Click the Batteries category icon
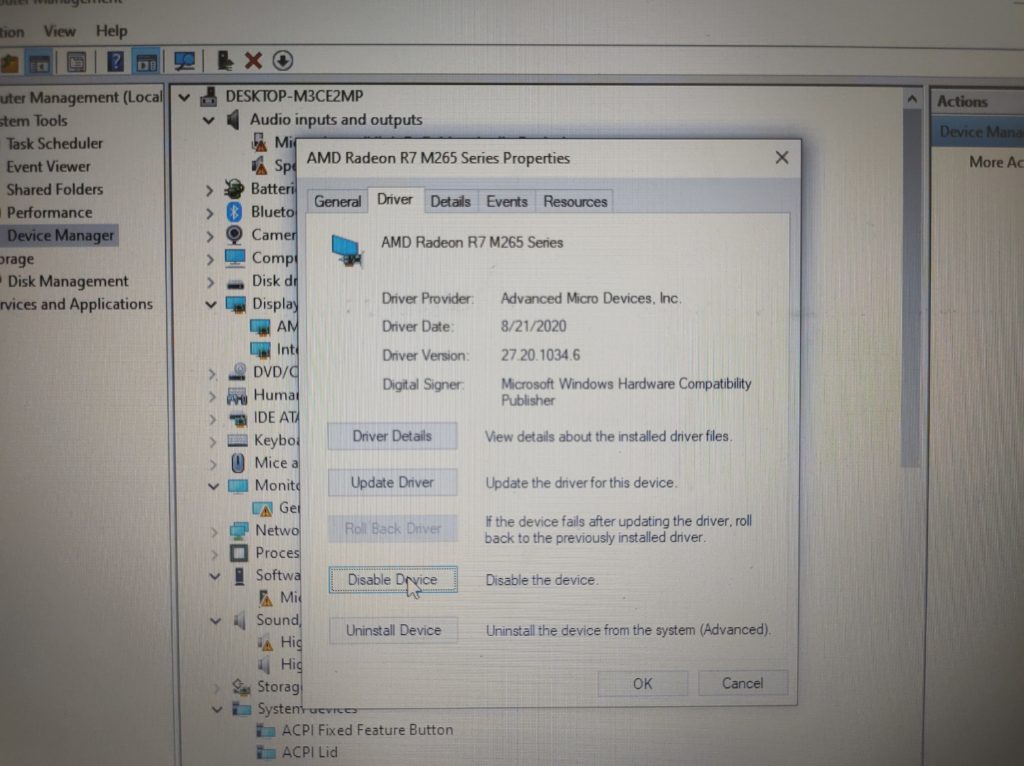 [x=234, y=189]
